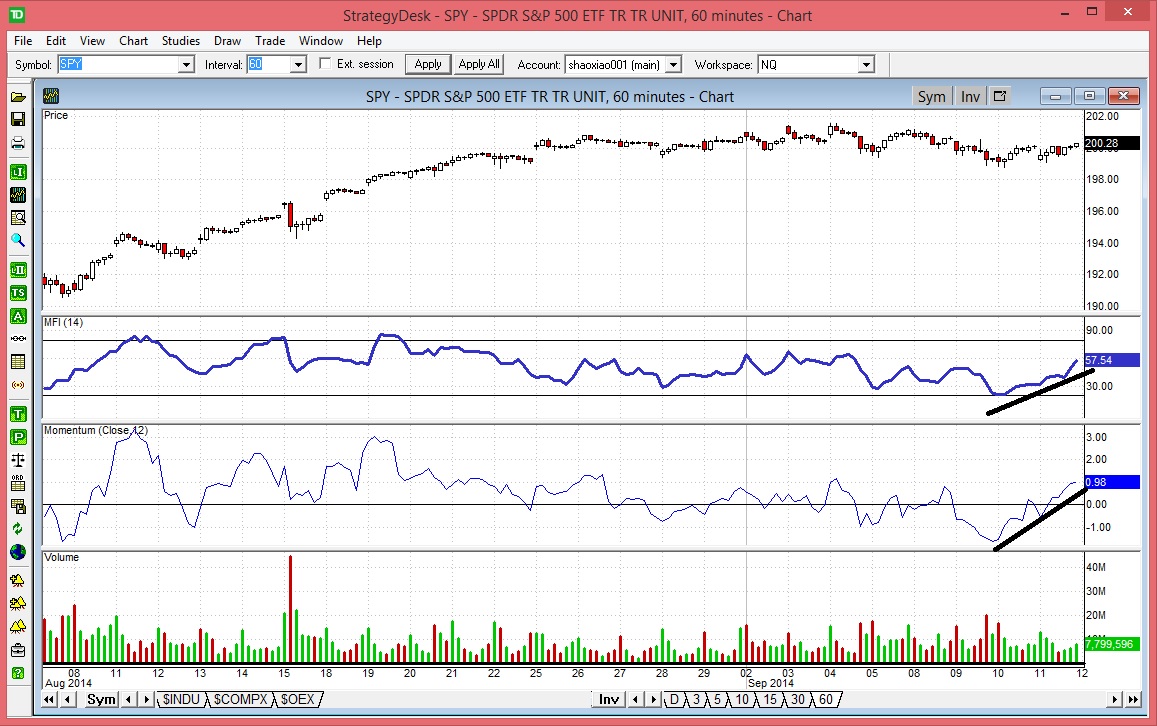
Task: Open the yellow table grid icon
Action: tap(18, 362)
